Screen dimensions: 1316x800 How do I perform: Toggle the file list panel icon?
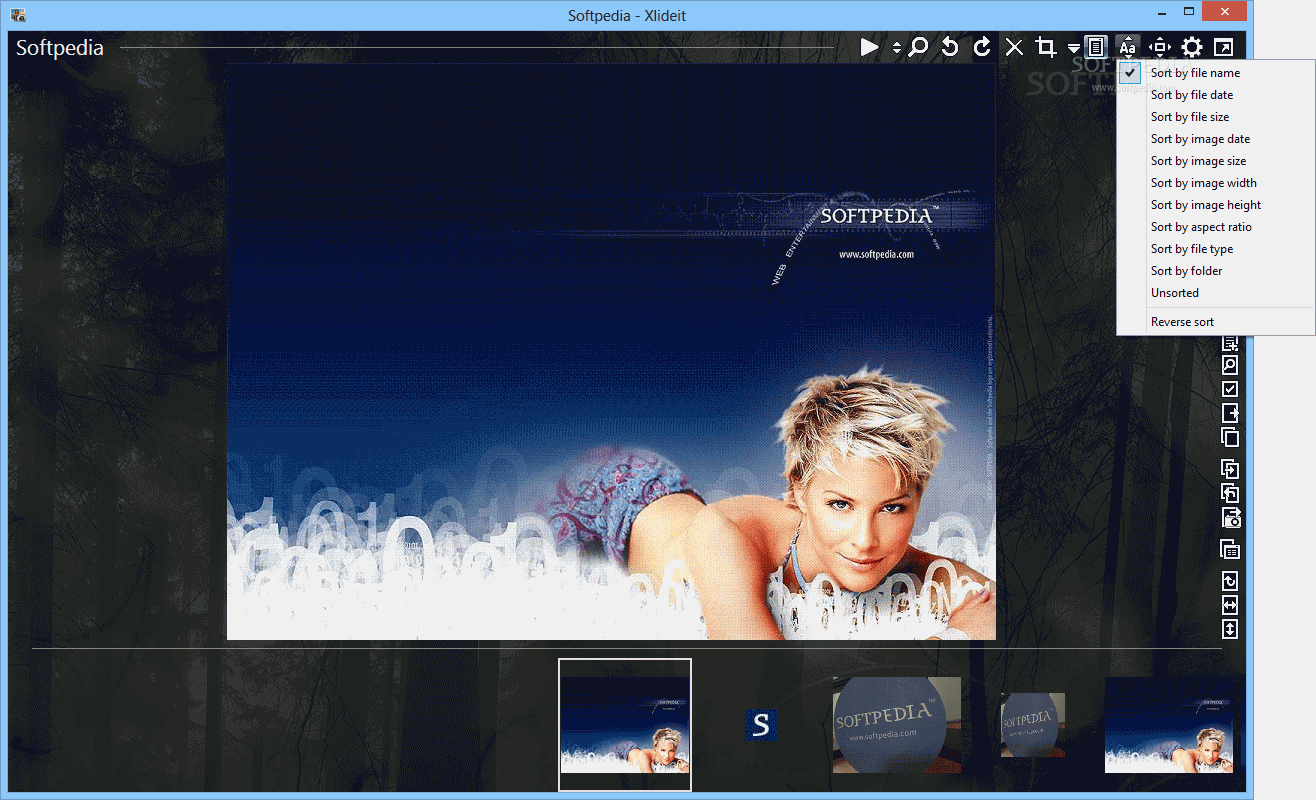1096,47
